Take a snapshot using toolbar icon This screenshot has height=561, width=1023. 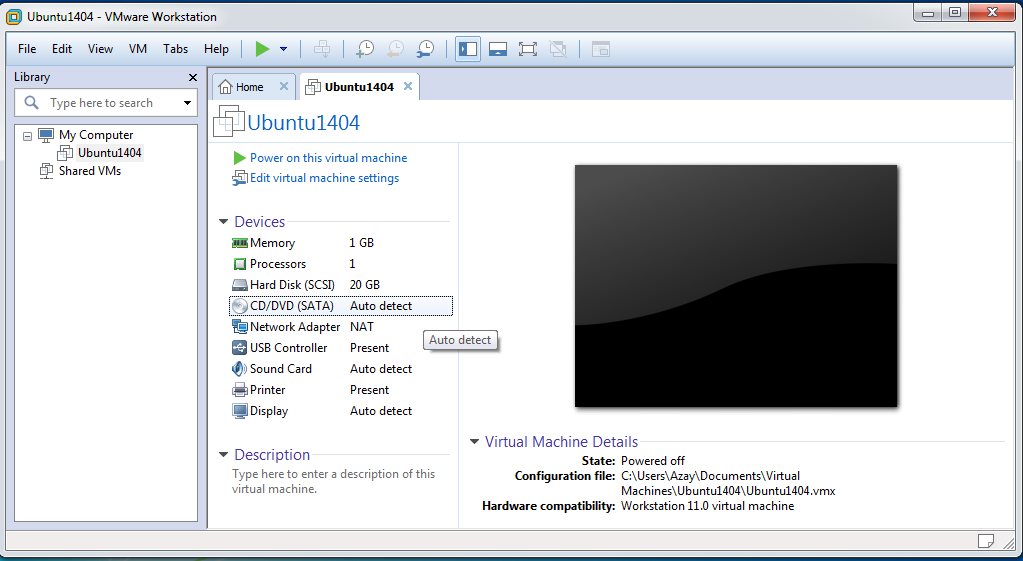[365, 49]
